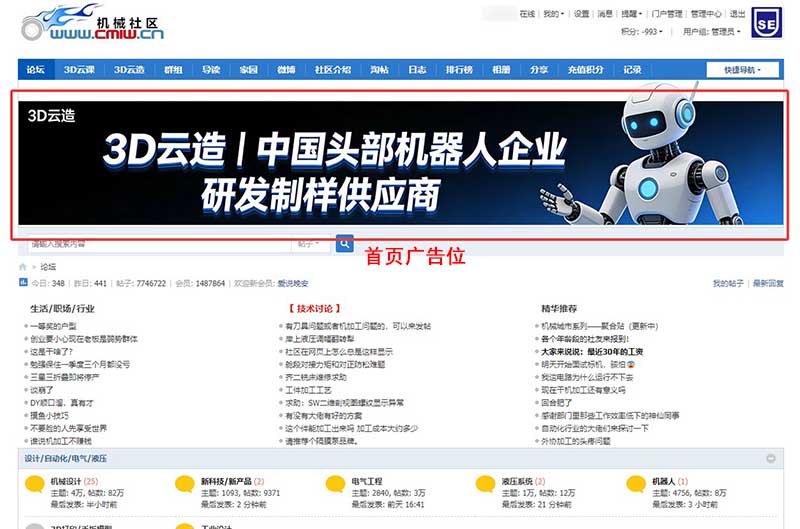This screenshot has height=529, width=800.
Task: Click the 机器人 forum bubble icon
Action: tap(636, 485)
